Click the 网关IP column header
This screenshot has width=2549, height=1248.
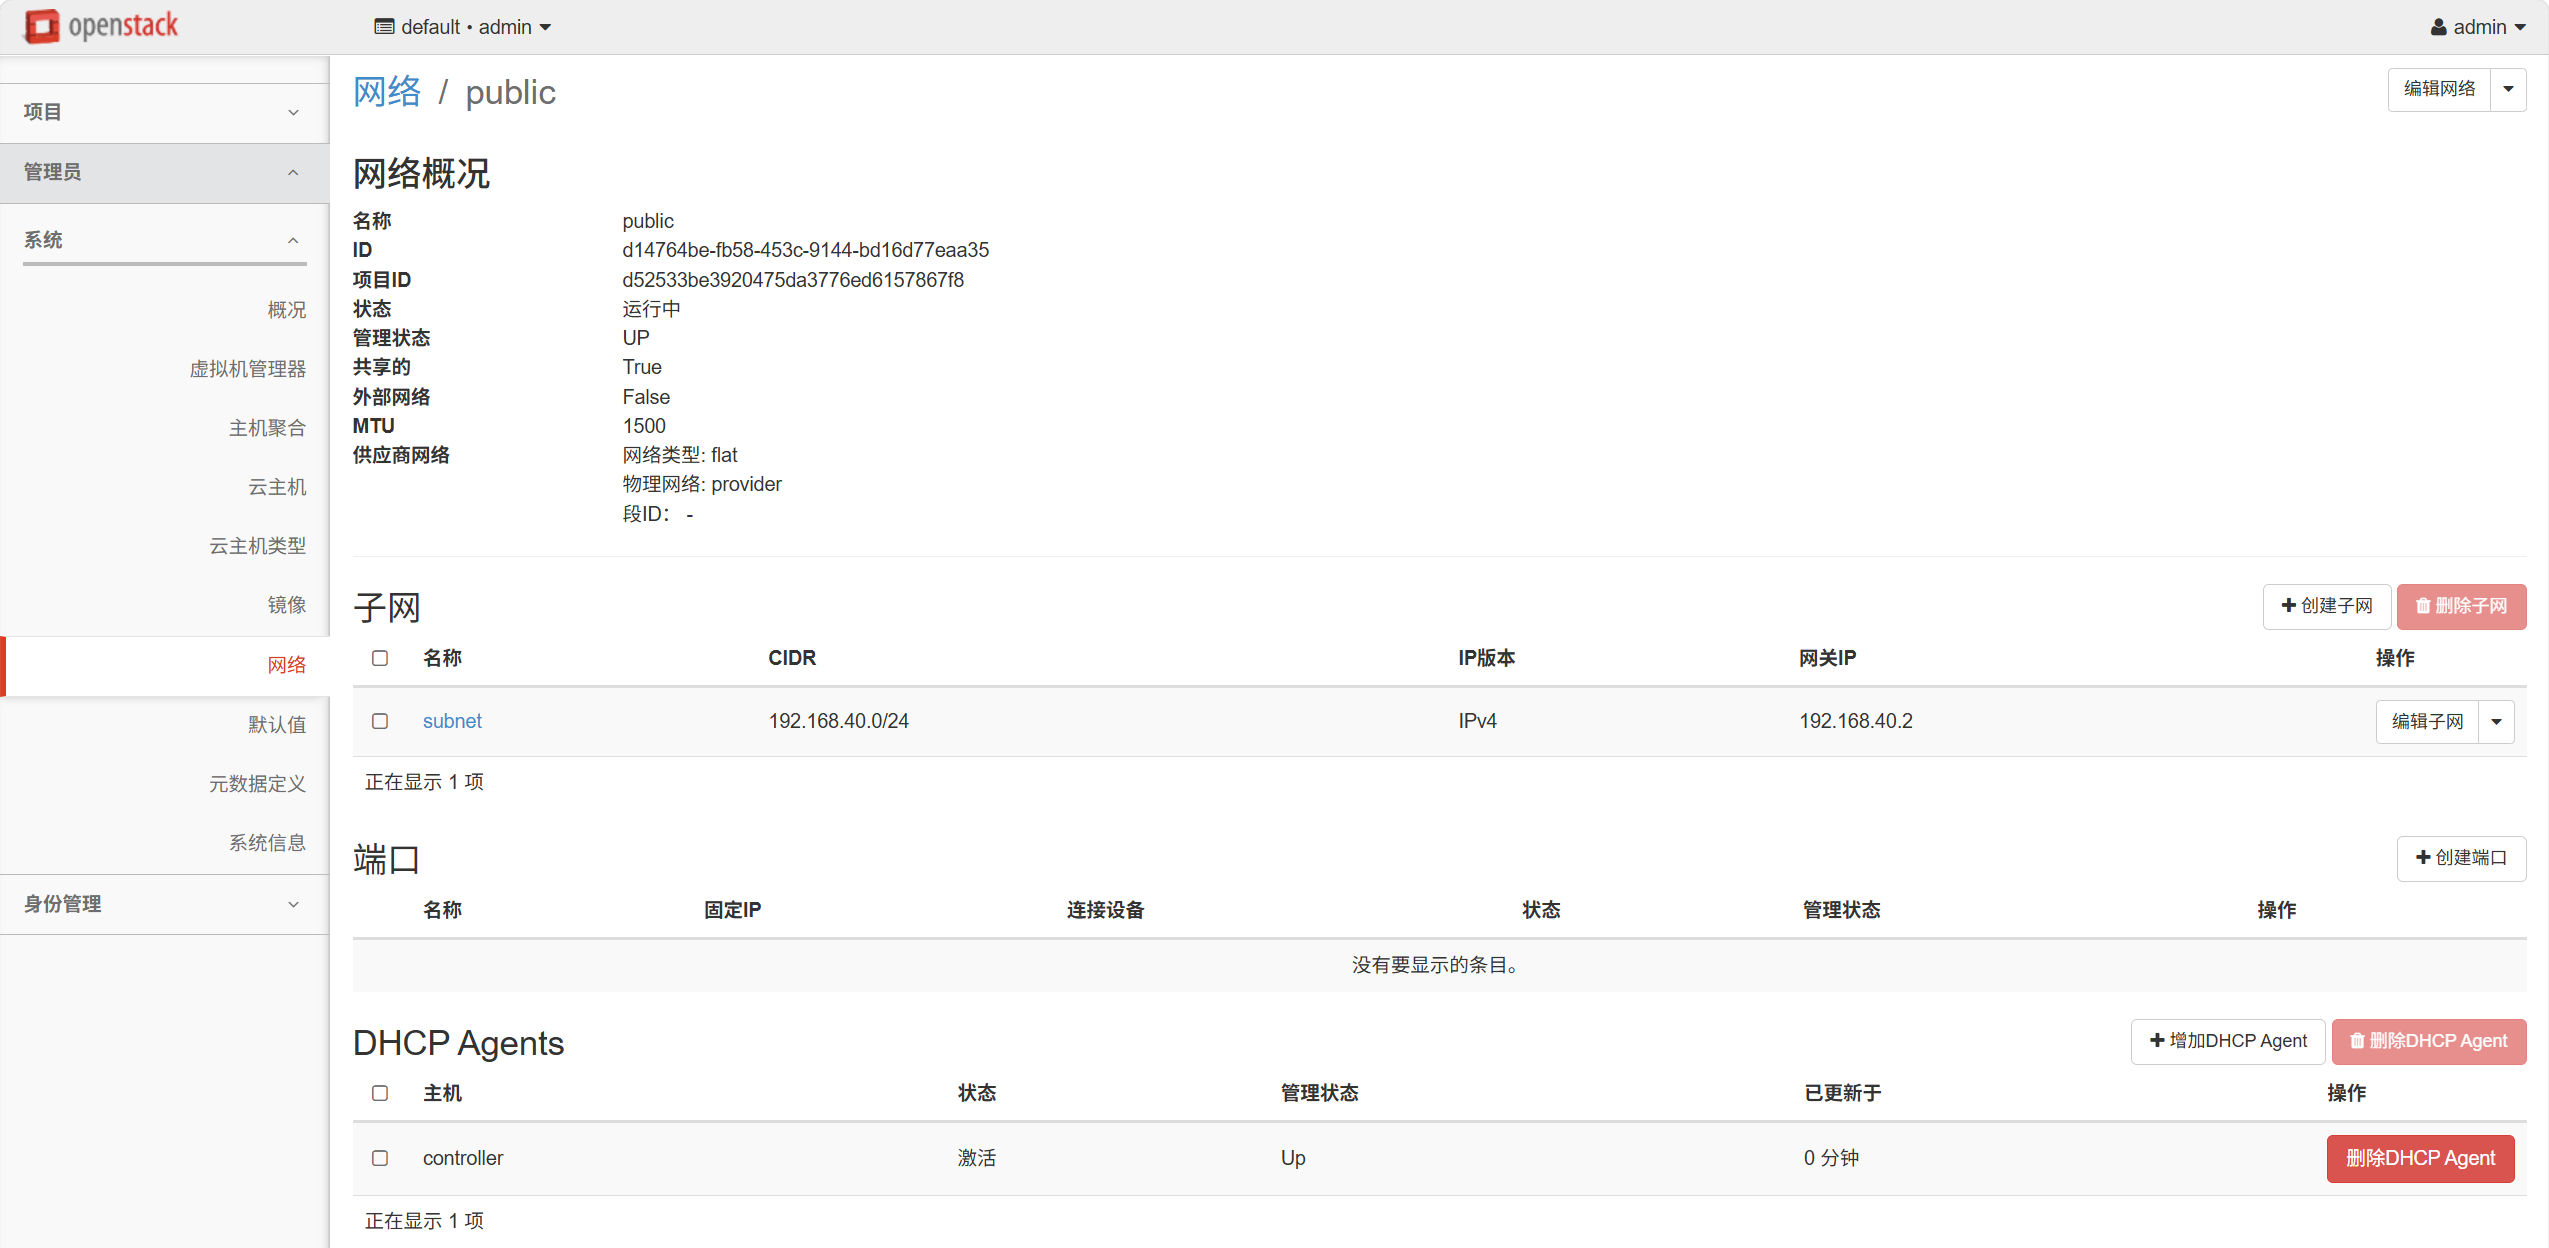click(1827, 658)
